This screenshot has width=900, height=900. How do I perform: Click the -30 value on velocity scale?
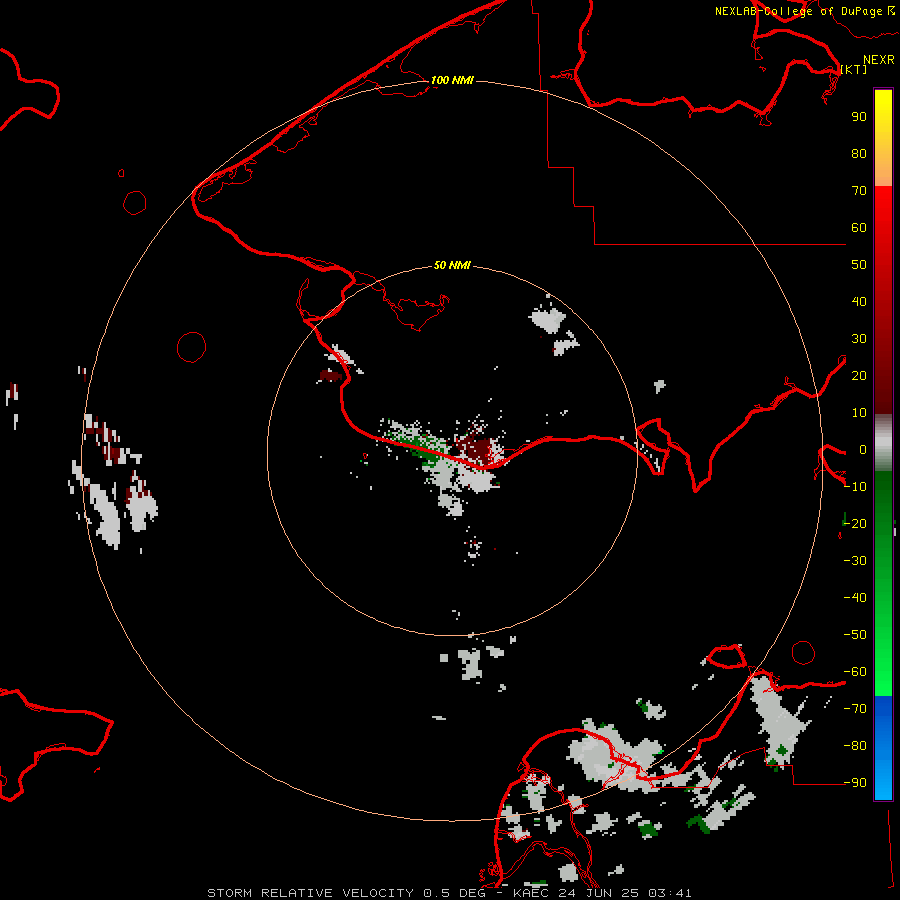[x=855, y=561]
